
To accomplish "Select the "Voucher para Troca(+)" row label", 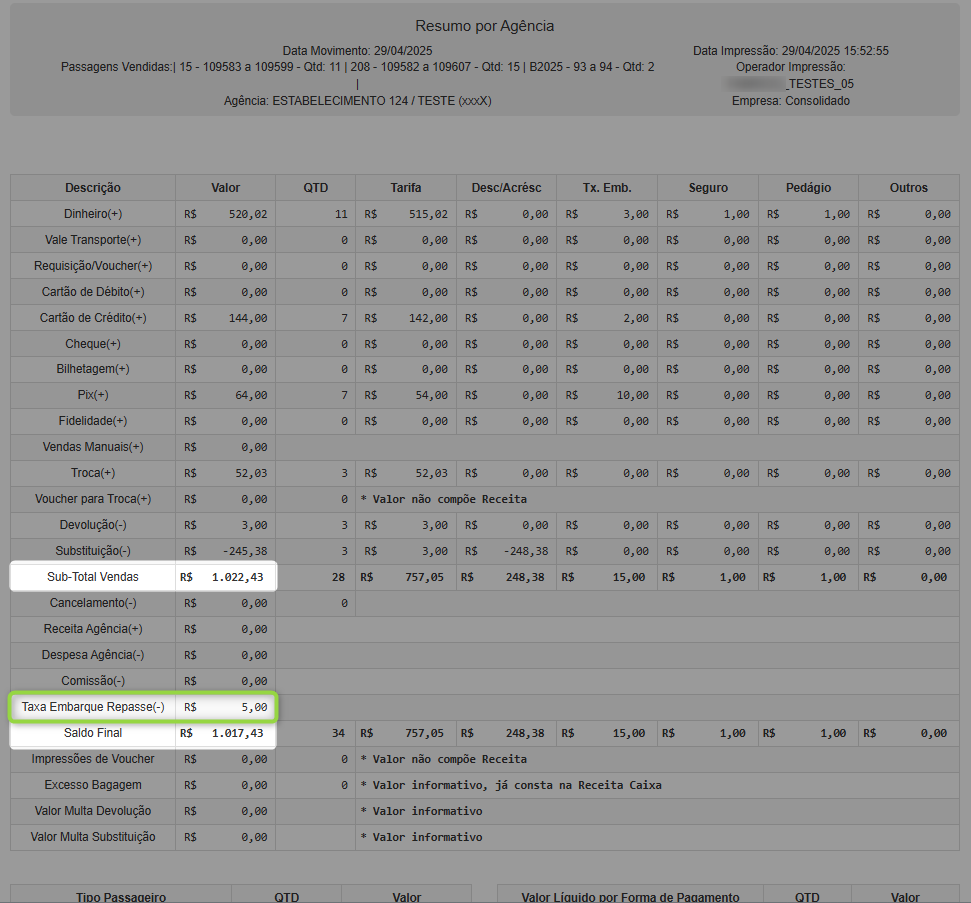I will pyautogui.click(x=93, y=499).
